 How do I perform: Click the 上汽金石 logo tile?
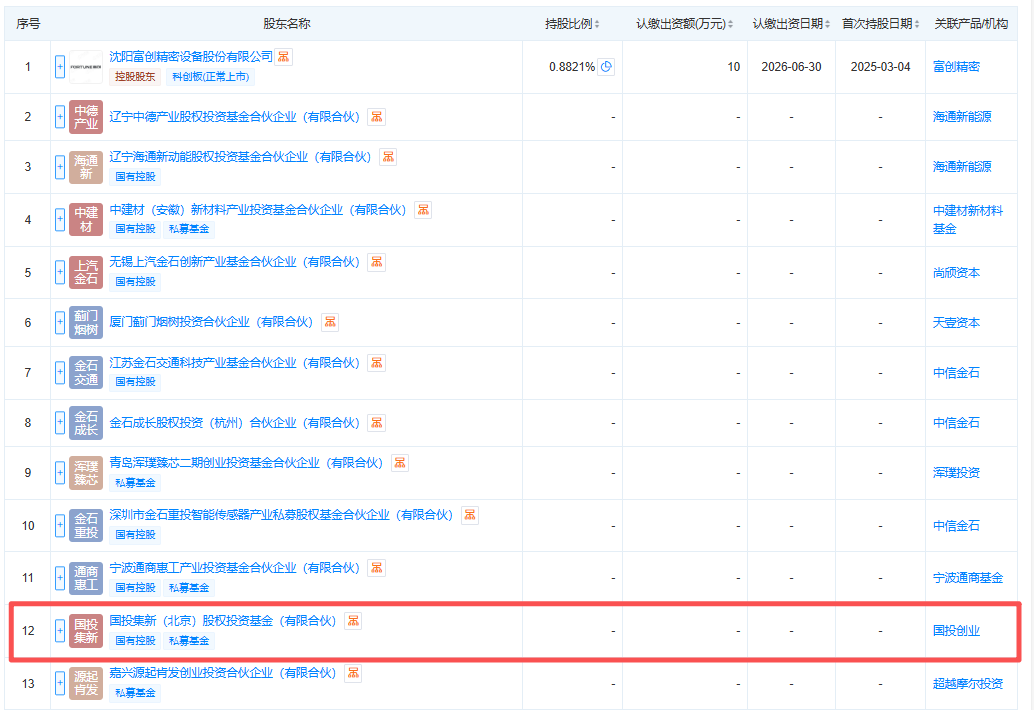86,272
